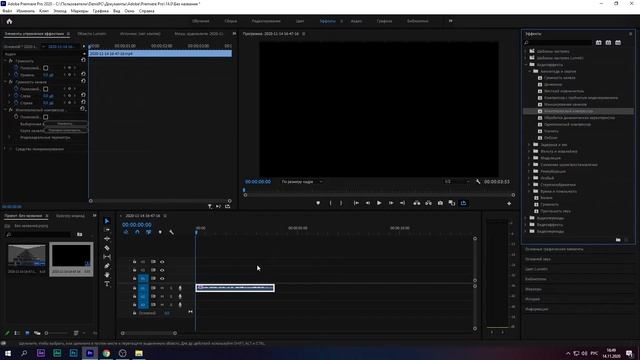The height and width of the screenshot is (360, 640).
Task: Select the Track Select Forward tool
Action: 107,230
